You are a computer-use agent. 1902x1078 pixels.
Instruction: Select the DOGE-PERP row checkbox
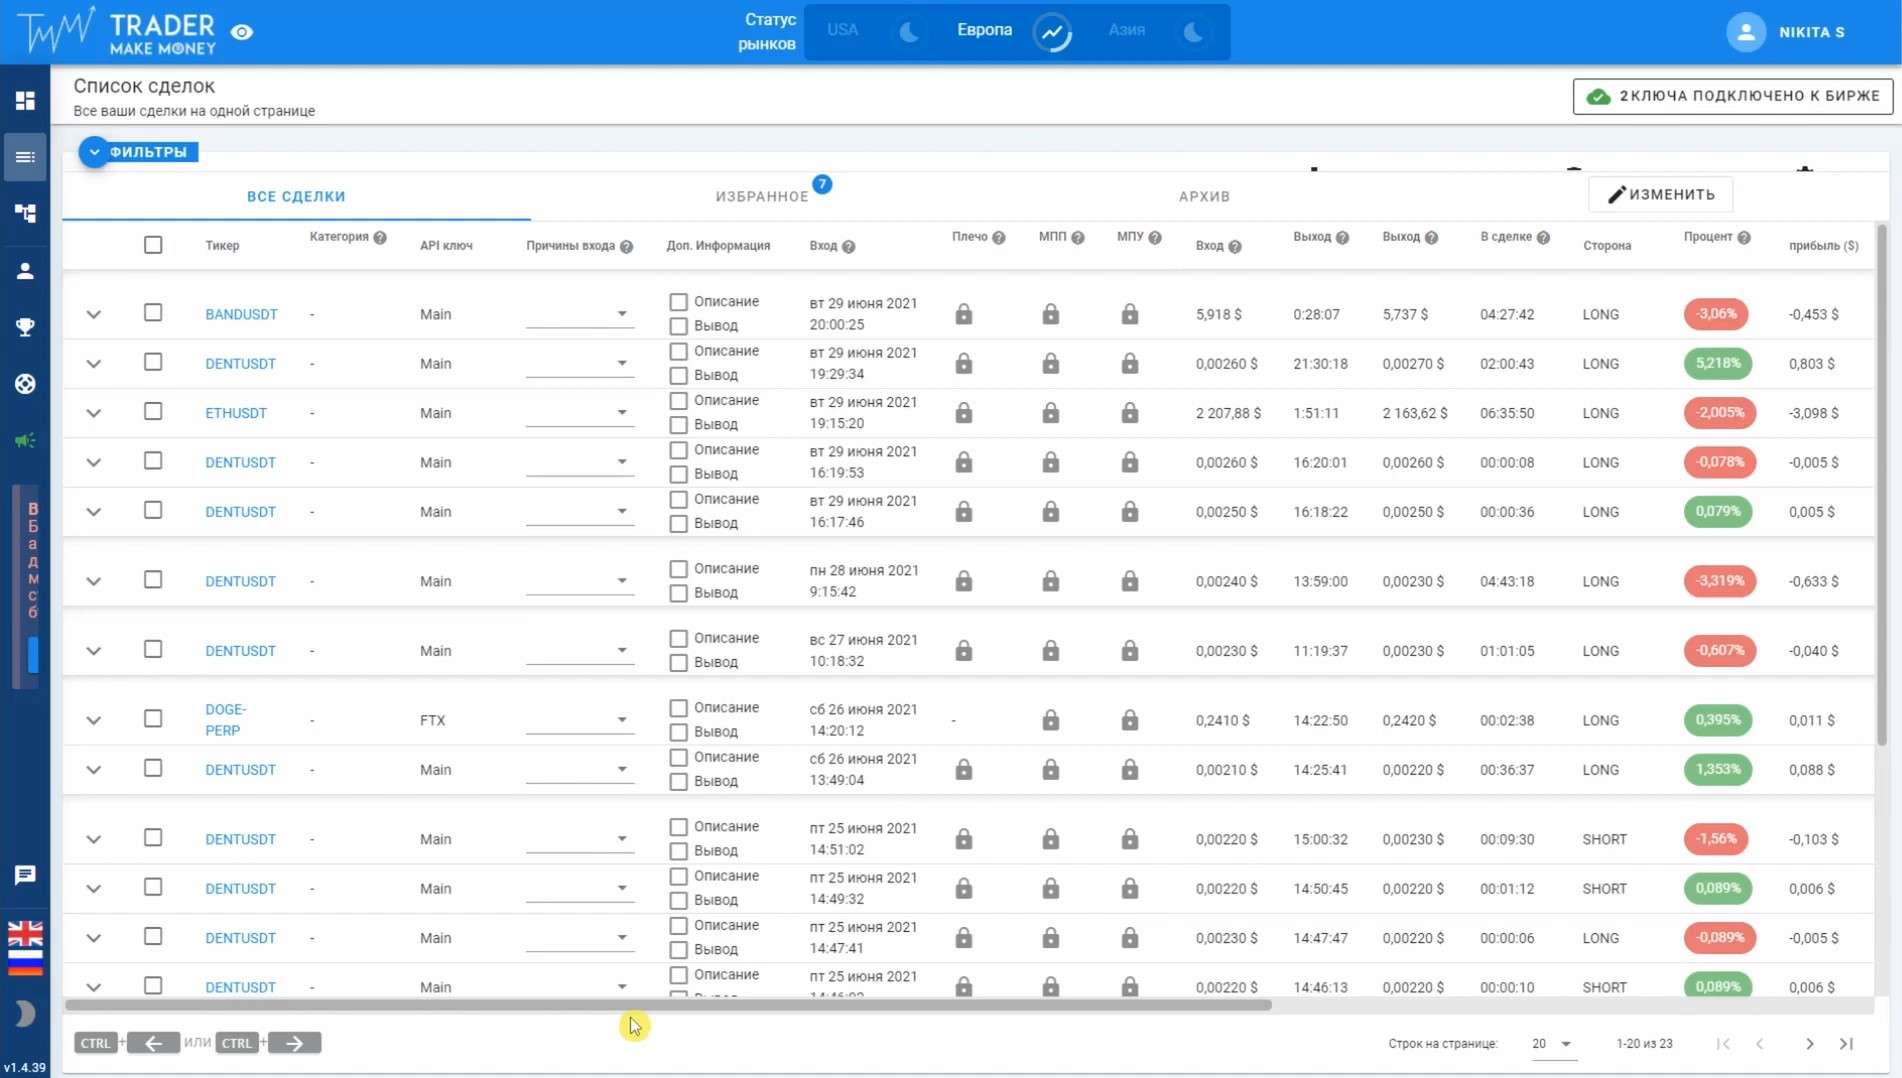153,718
